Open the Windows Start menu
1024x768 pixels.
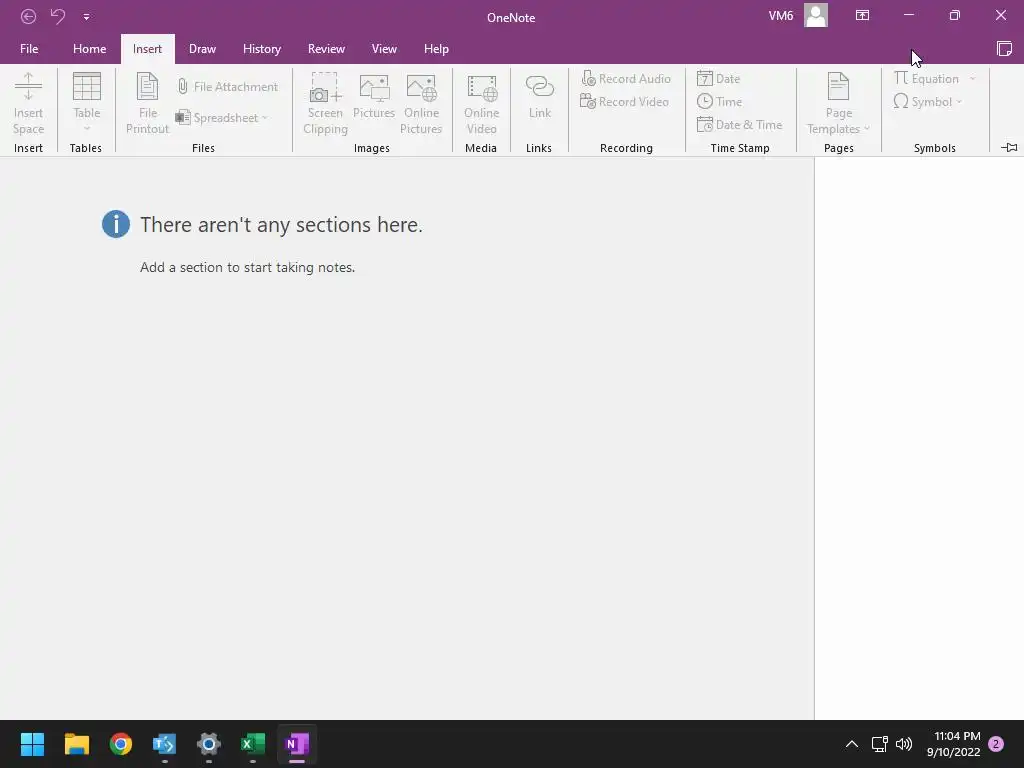coord(32,744)
